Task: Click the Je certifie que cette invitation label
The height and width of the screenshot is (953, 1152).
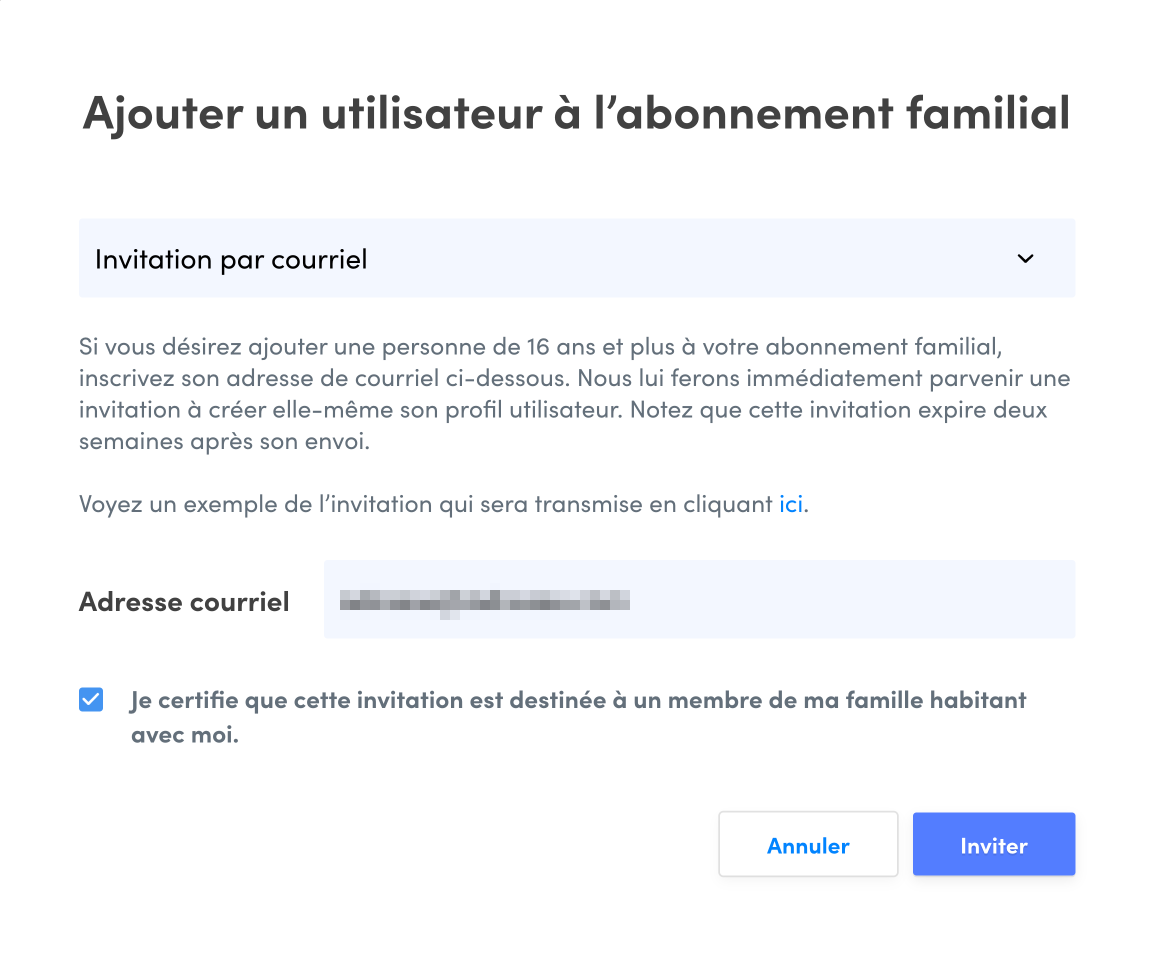Action: [x=578, y=700]
